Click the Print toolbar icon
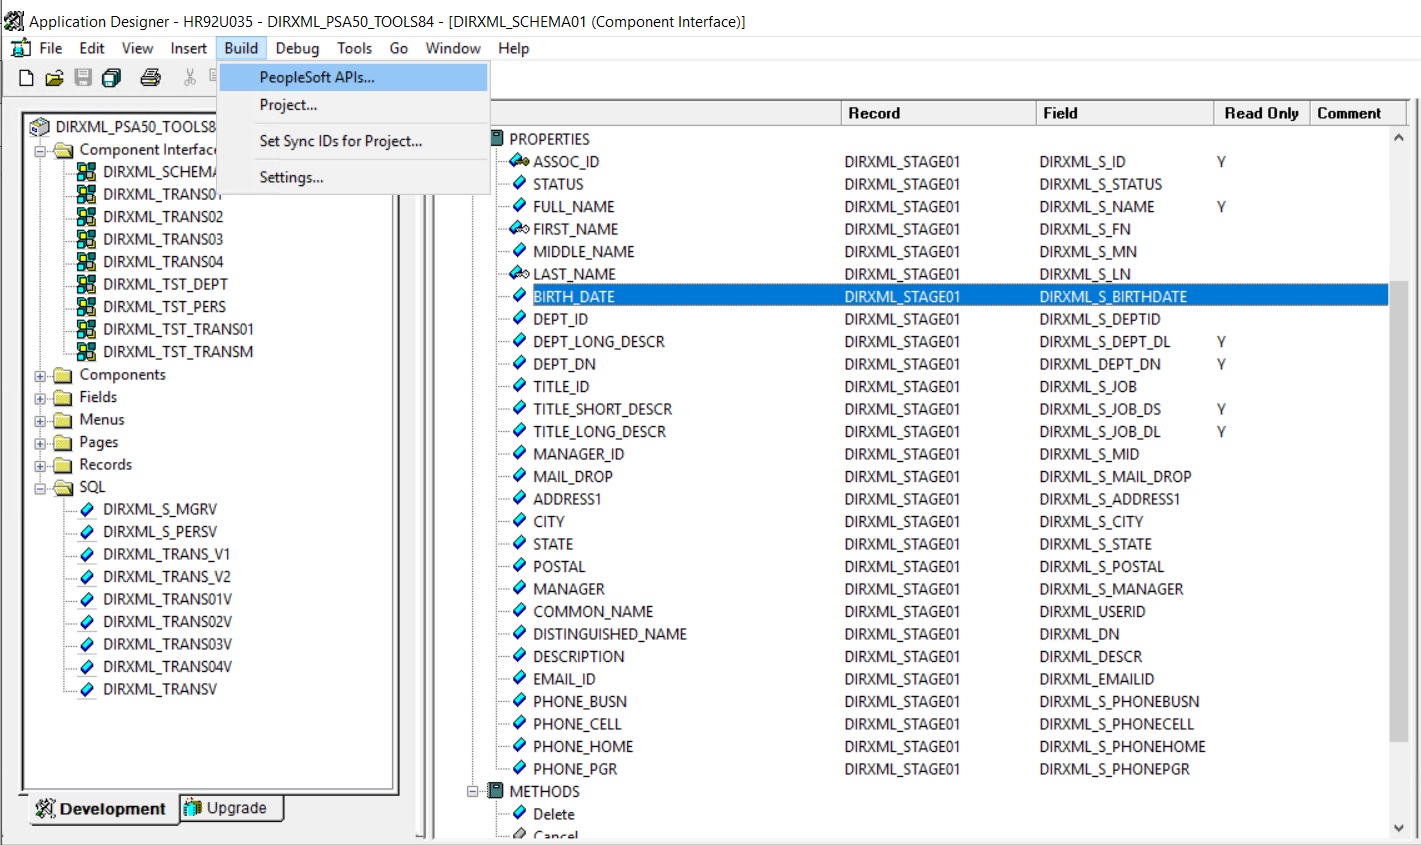The width and height of the screenshot is (1421, 845). pos(150,77)
